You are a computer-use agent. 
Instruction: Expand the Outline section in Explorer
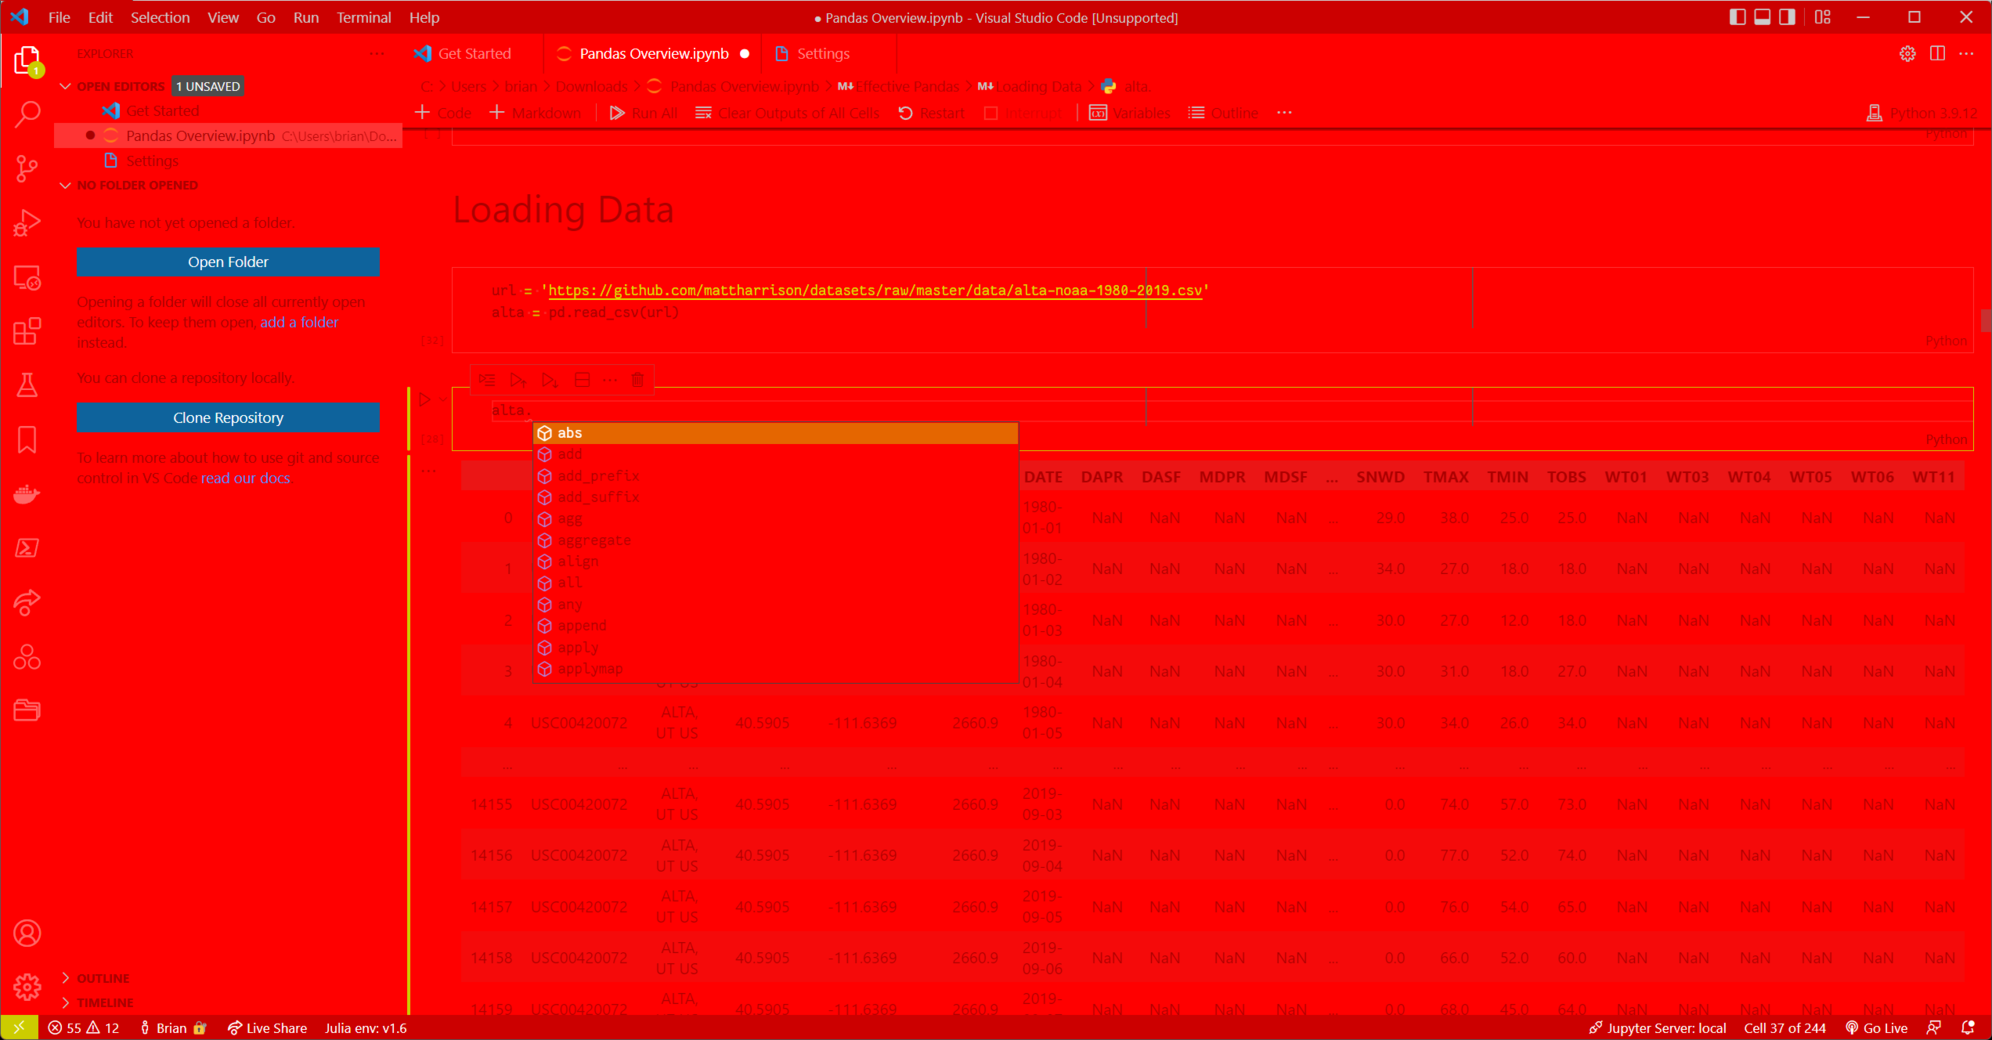65,978
